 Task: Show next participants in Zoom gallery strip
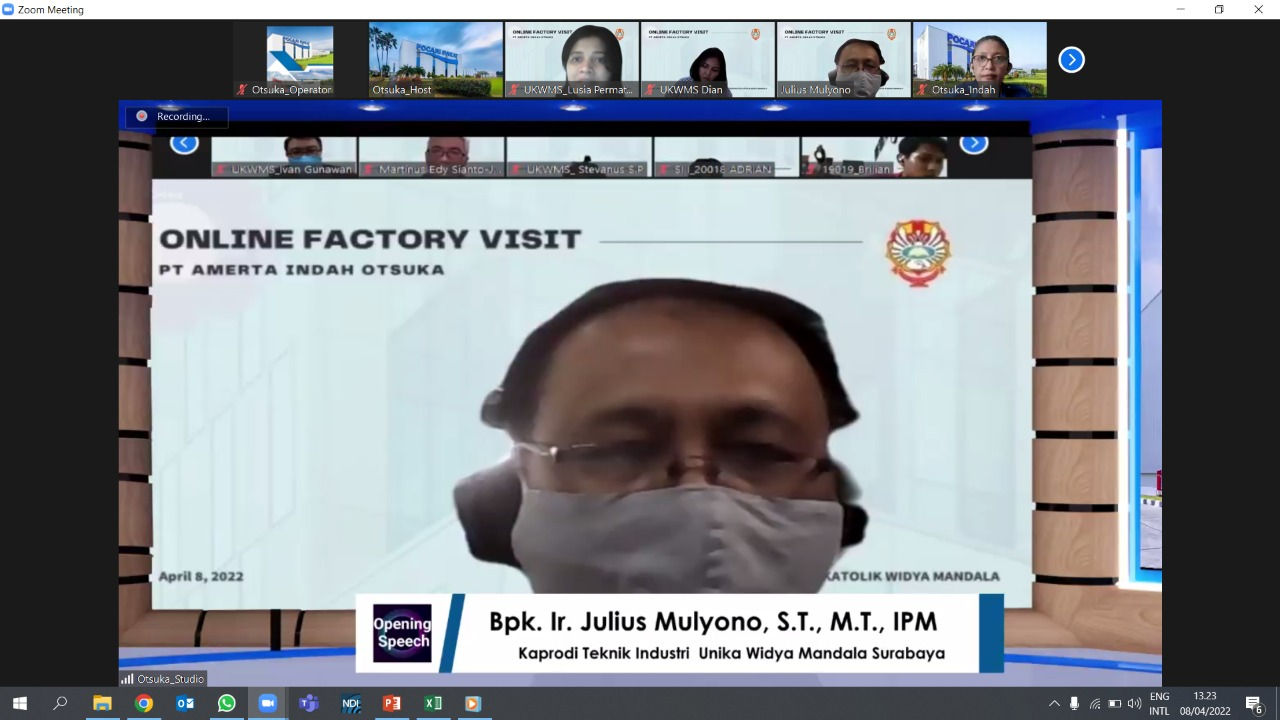[1071, 60]
